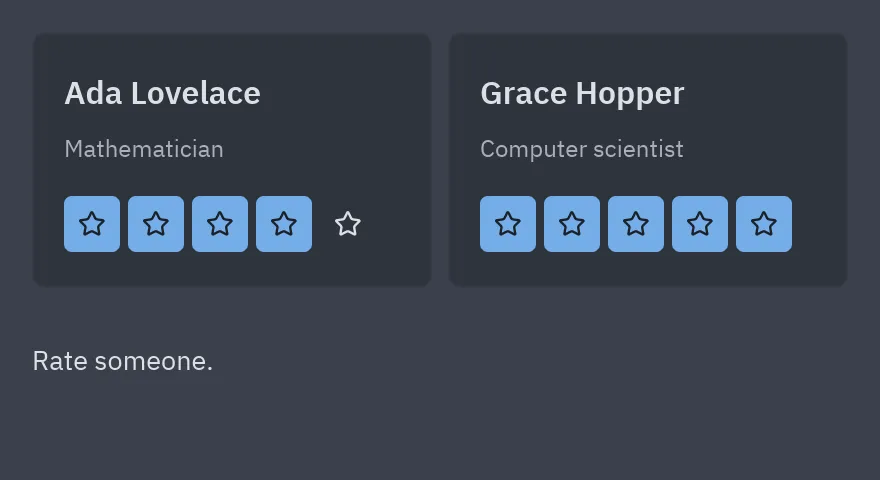Screen dimensions: 880x480
Task: Click the Grace Hopper name heading
Action: pyautogui.click(x=582, y=93)
